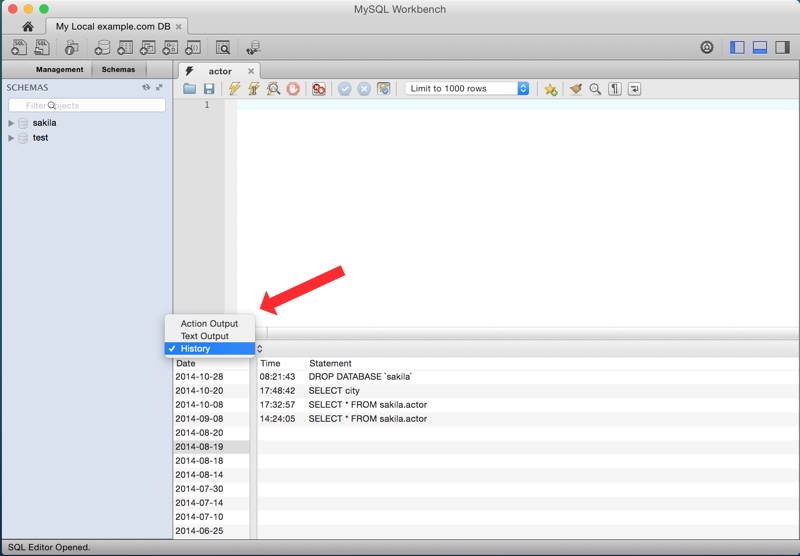Save the SQL script with the floppy disk icon

click(x=209, y=89)
